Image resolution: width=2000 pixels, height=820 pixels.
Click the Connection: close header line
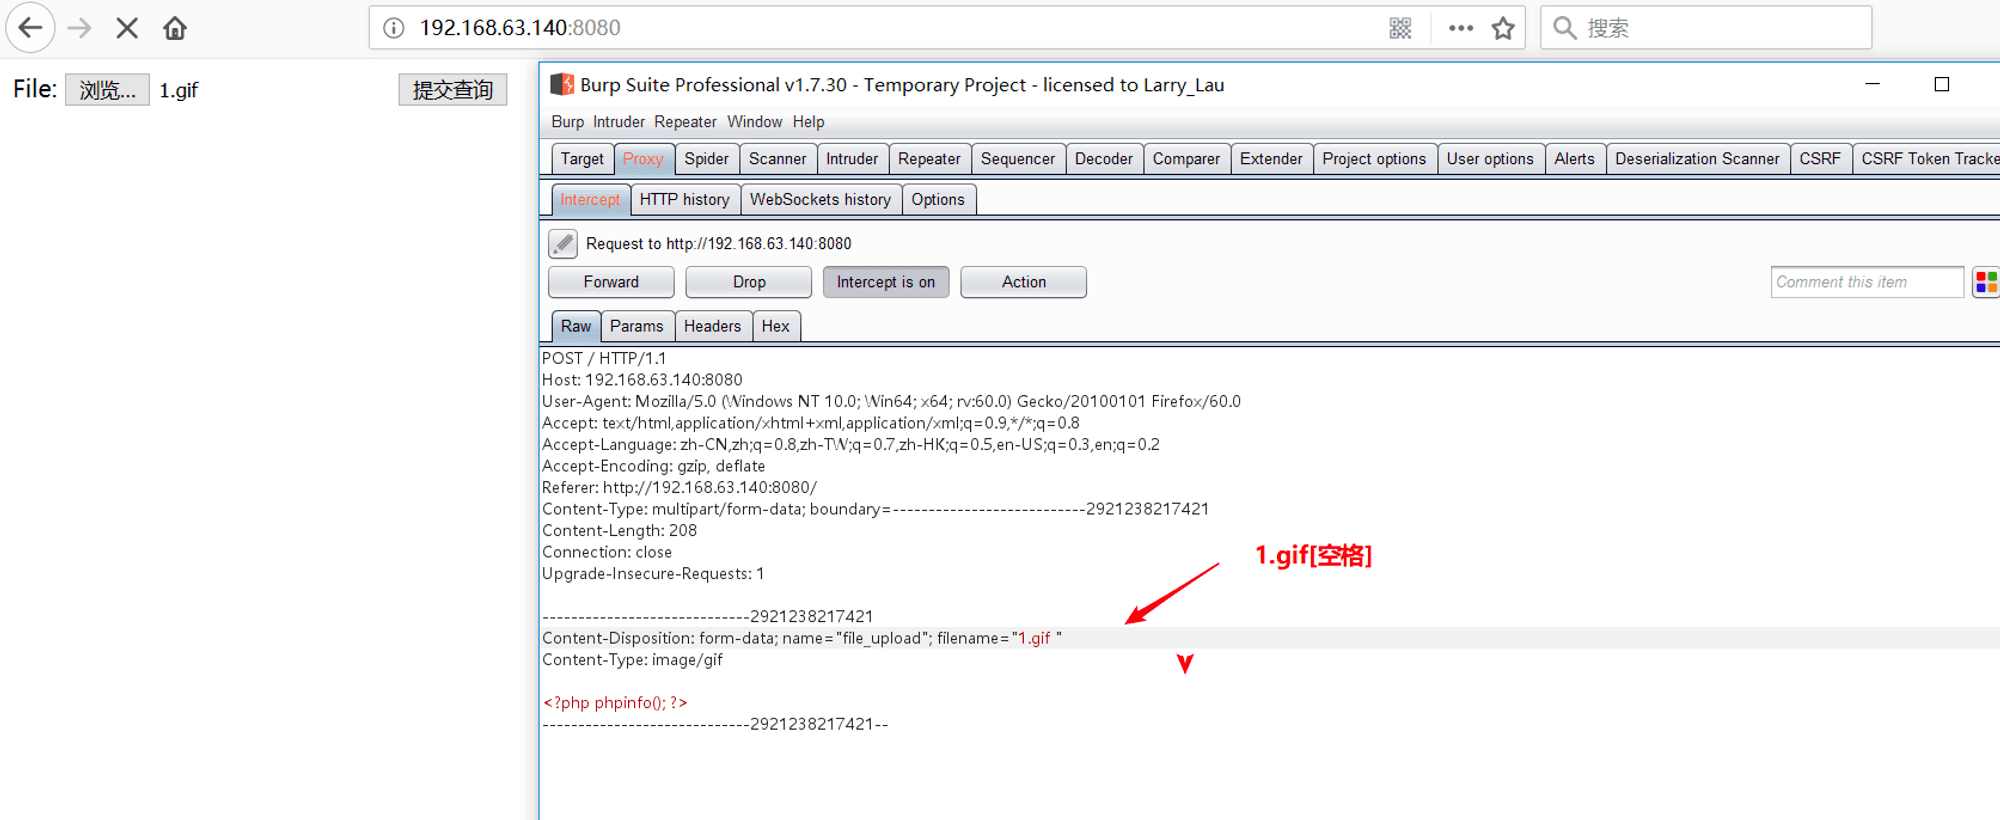(x=607, y=552)
